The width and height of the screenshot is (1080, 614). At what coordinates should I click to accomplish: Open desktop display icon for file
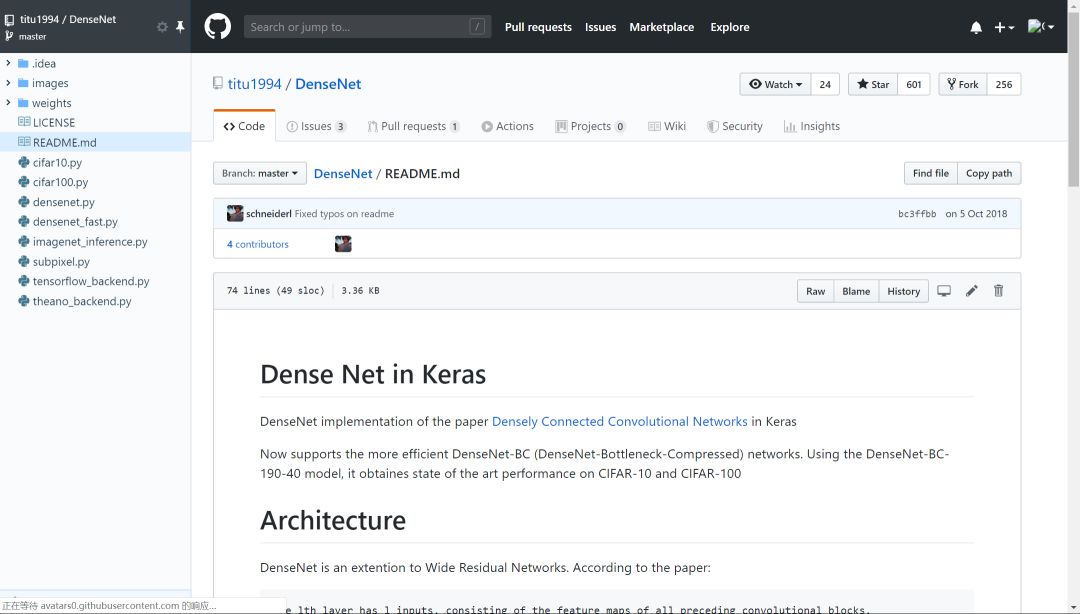[x=943, y=291]
